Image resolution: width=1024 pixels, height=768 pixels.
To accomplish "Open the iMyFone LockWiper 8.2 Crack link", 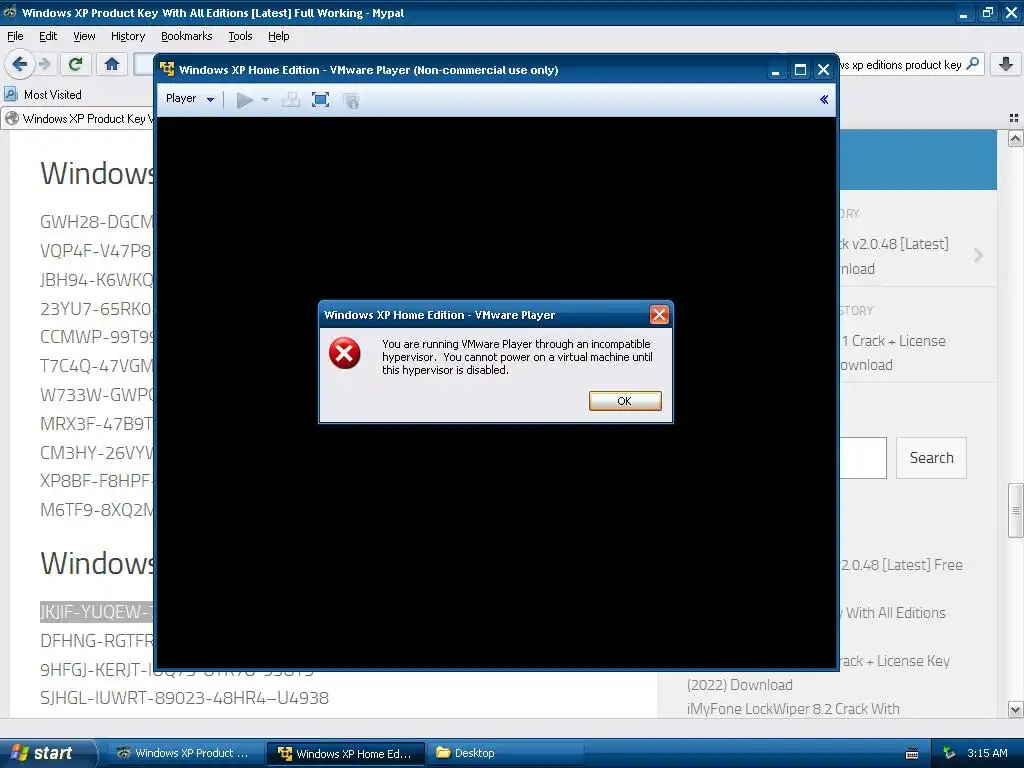I will 793,709.
